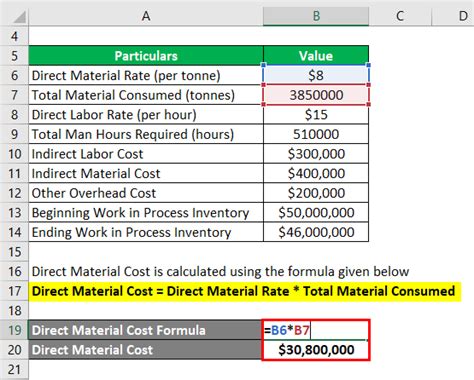This screenshot has height=380, width=474.
Task: Select the $50,000,000 value cell
Action: 316,213
